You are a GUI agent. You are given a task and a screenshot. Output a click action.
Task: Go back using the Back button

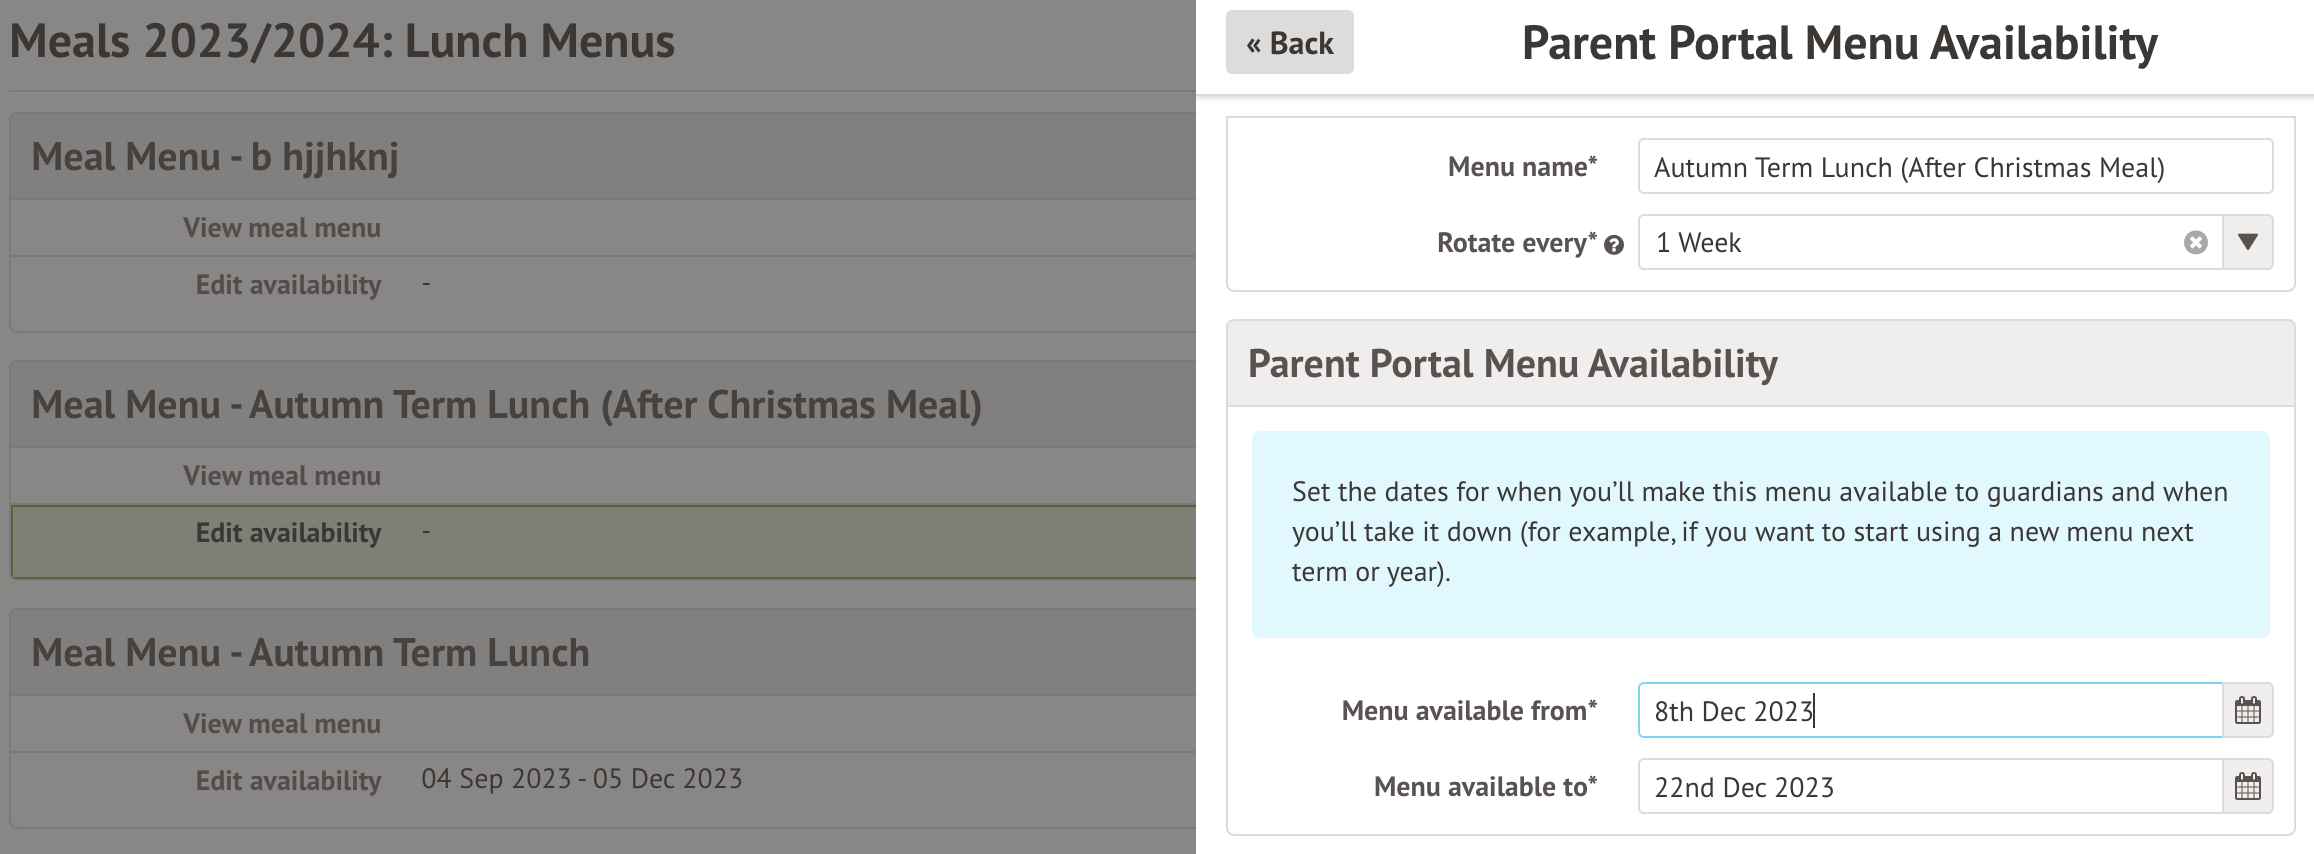[1289, 43]
